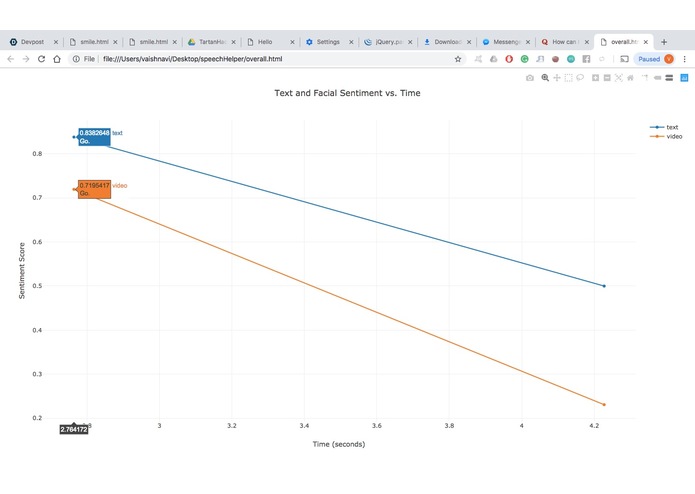695x494 pixels.
Task: Click the address bar URL
Action: coord(192,59)
